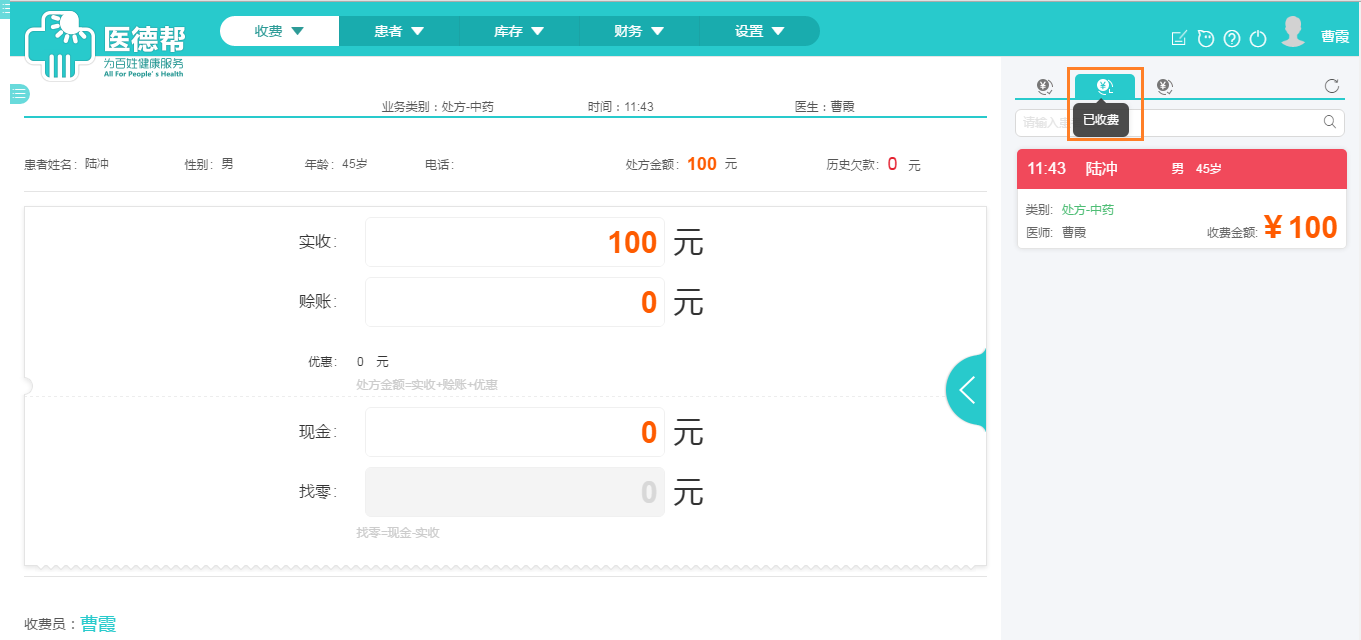Click the cashier name 曹霞 at bottom
Viewport: 1361px width, 640px height.
pos(98,624)
